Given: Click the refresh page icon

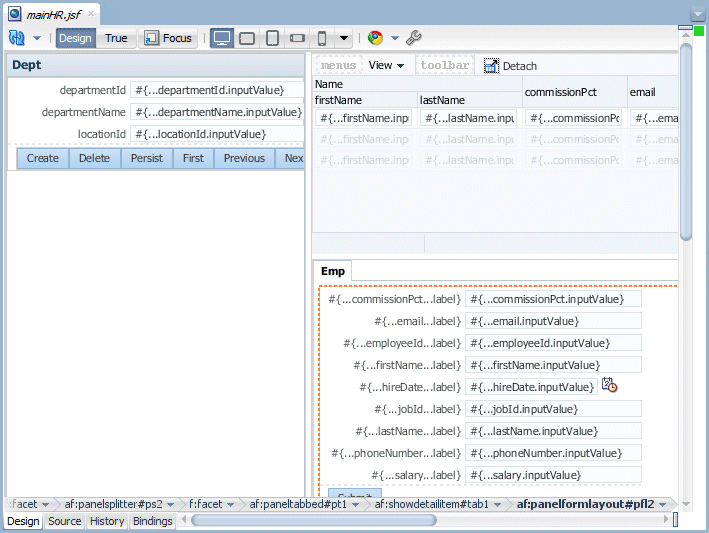Looking at the screenshot, I should (x=17, y=38).
